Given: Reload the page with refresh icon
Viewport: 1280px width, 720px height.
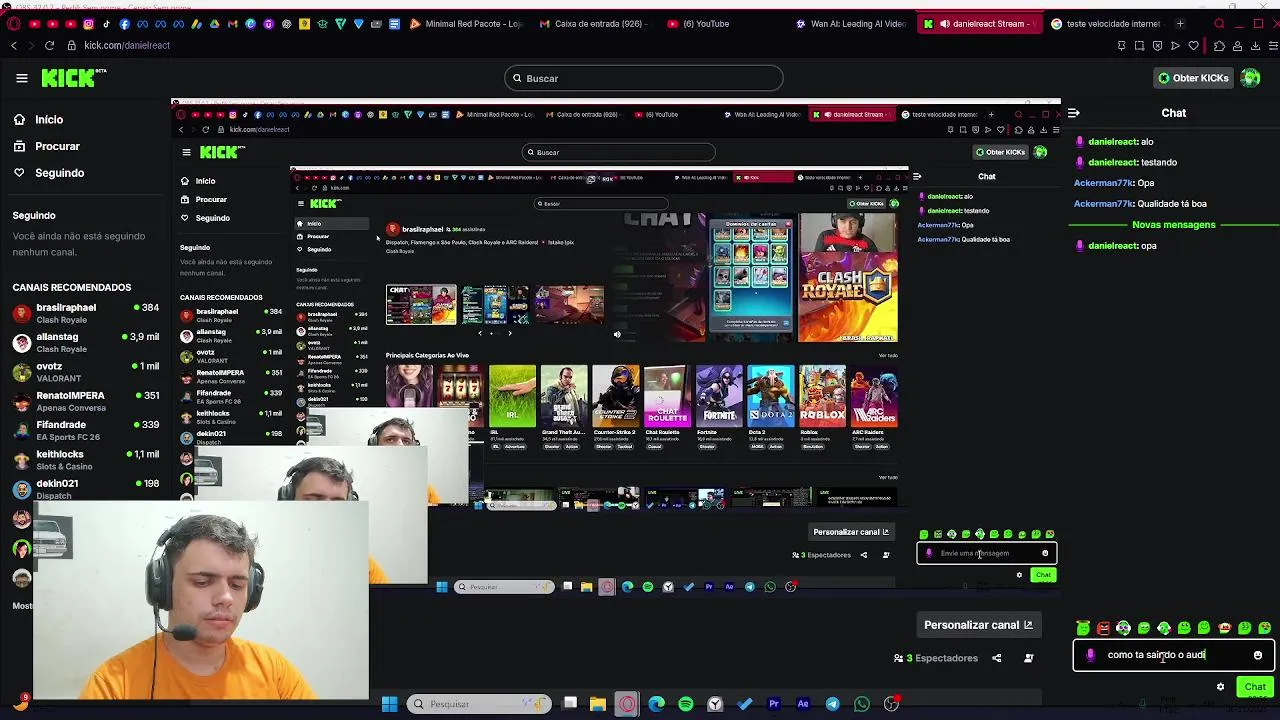Looking at the screenshot, I should [48, 45].
